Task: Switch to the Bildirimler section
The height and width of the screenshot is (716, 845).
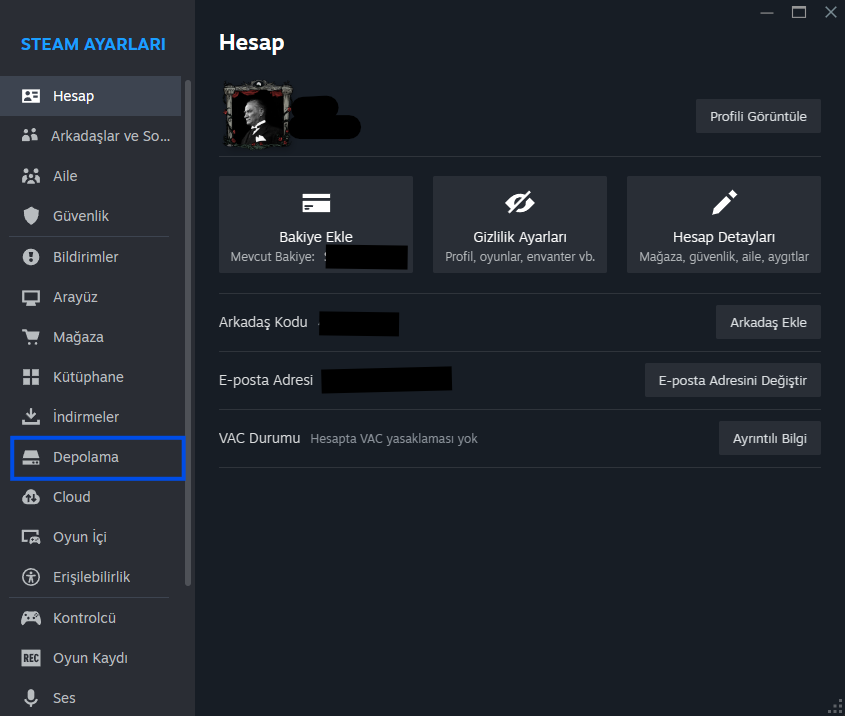Action: click(91, 257)
